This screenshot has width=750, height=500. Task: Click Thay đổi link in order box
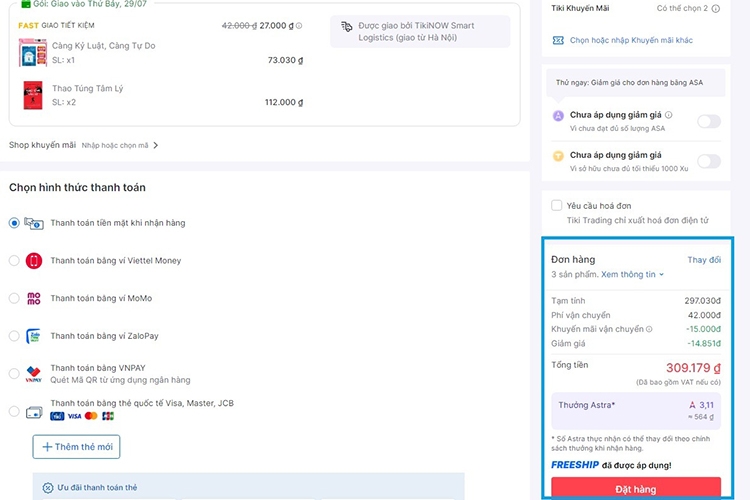pos(704,260)
